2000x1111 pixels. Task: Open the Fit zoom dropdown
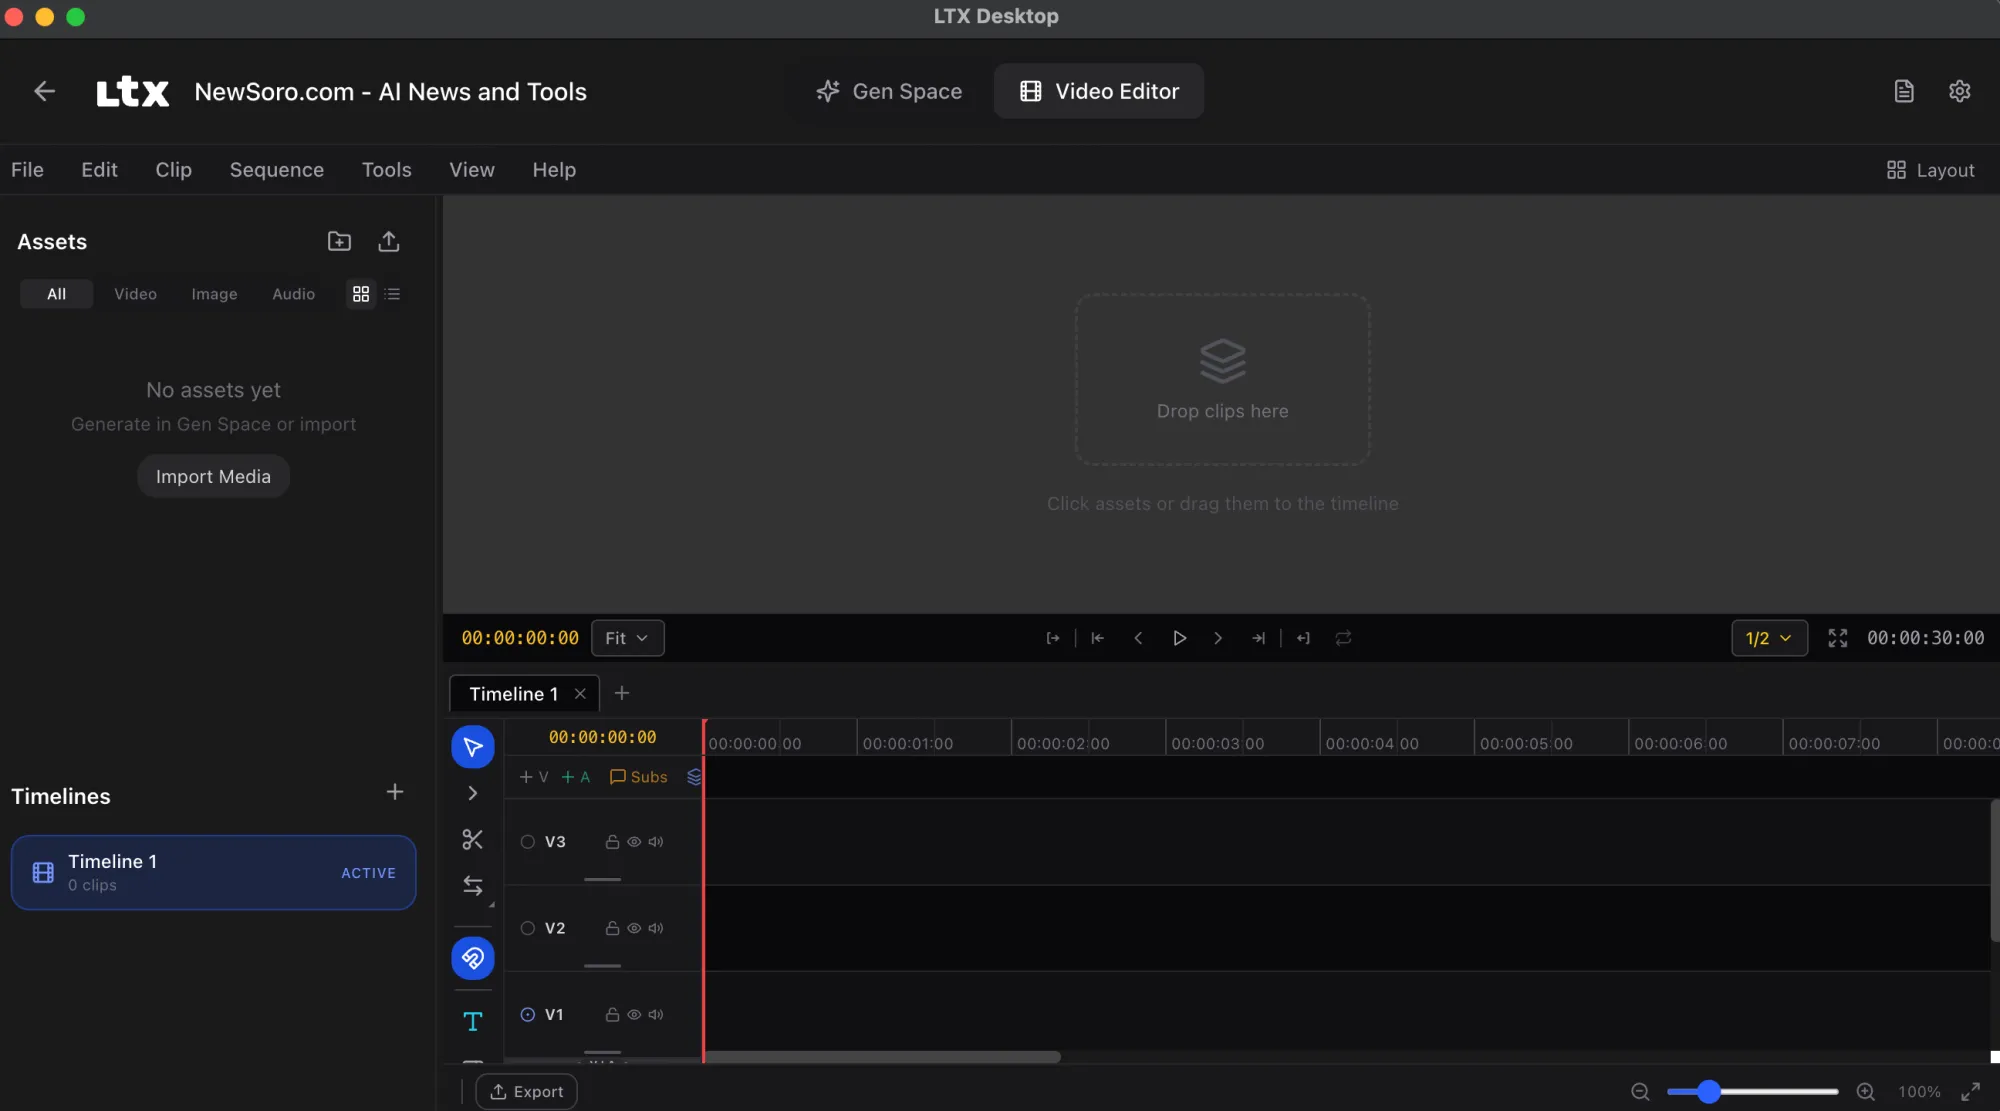627,637
